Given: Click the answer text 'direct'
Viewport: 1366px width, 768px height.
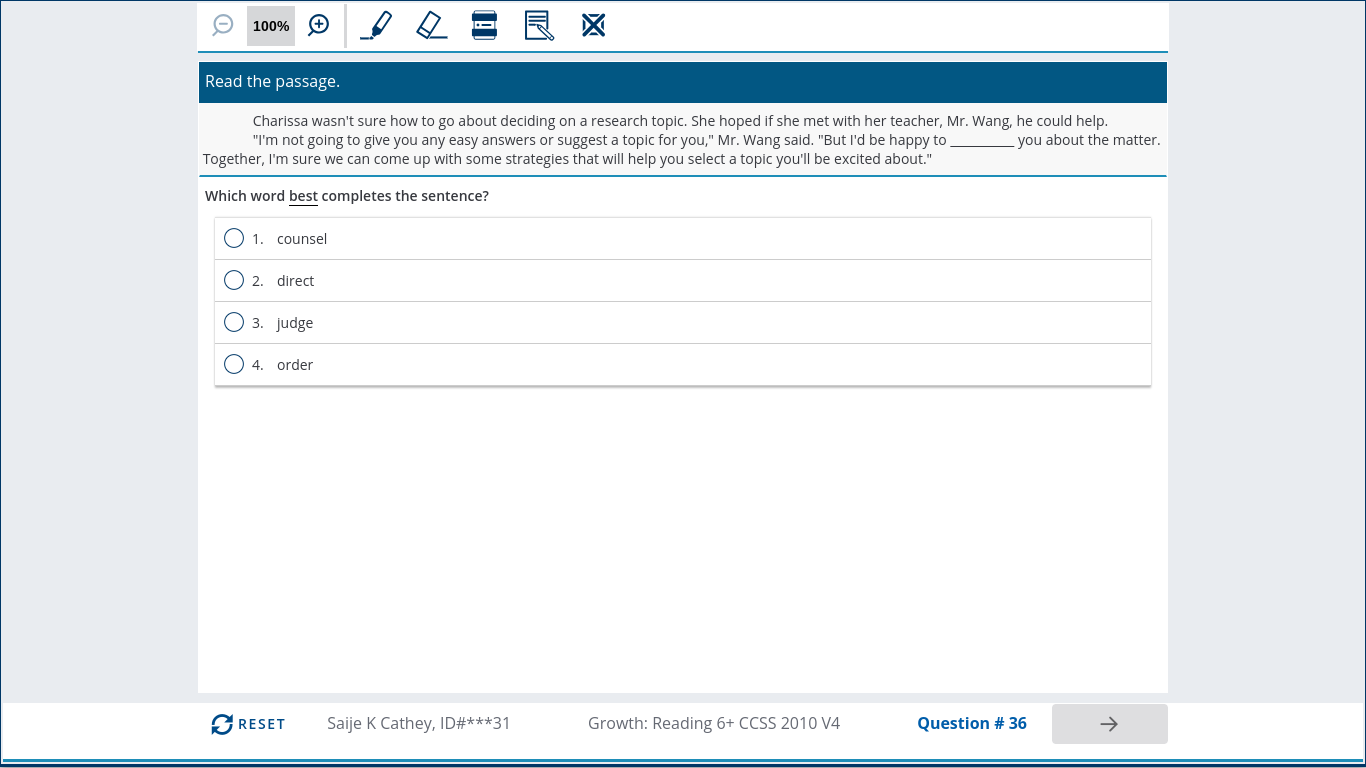Looking at the screenshot, I should pos(295,281).
